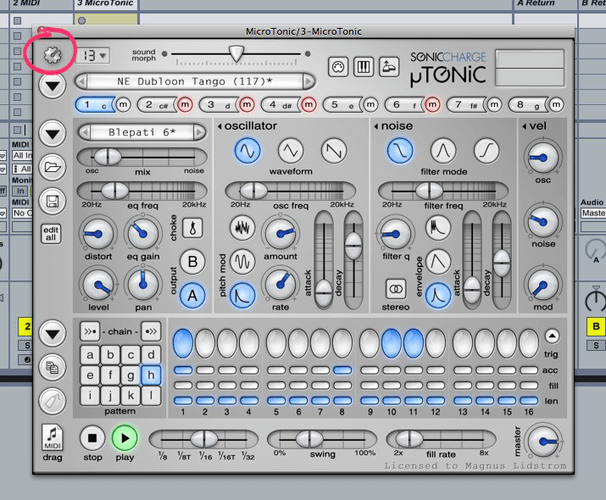Screen dimensions: 606x500
Task: Select sine pitch modulation mode
Action: 242,262
